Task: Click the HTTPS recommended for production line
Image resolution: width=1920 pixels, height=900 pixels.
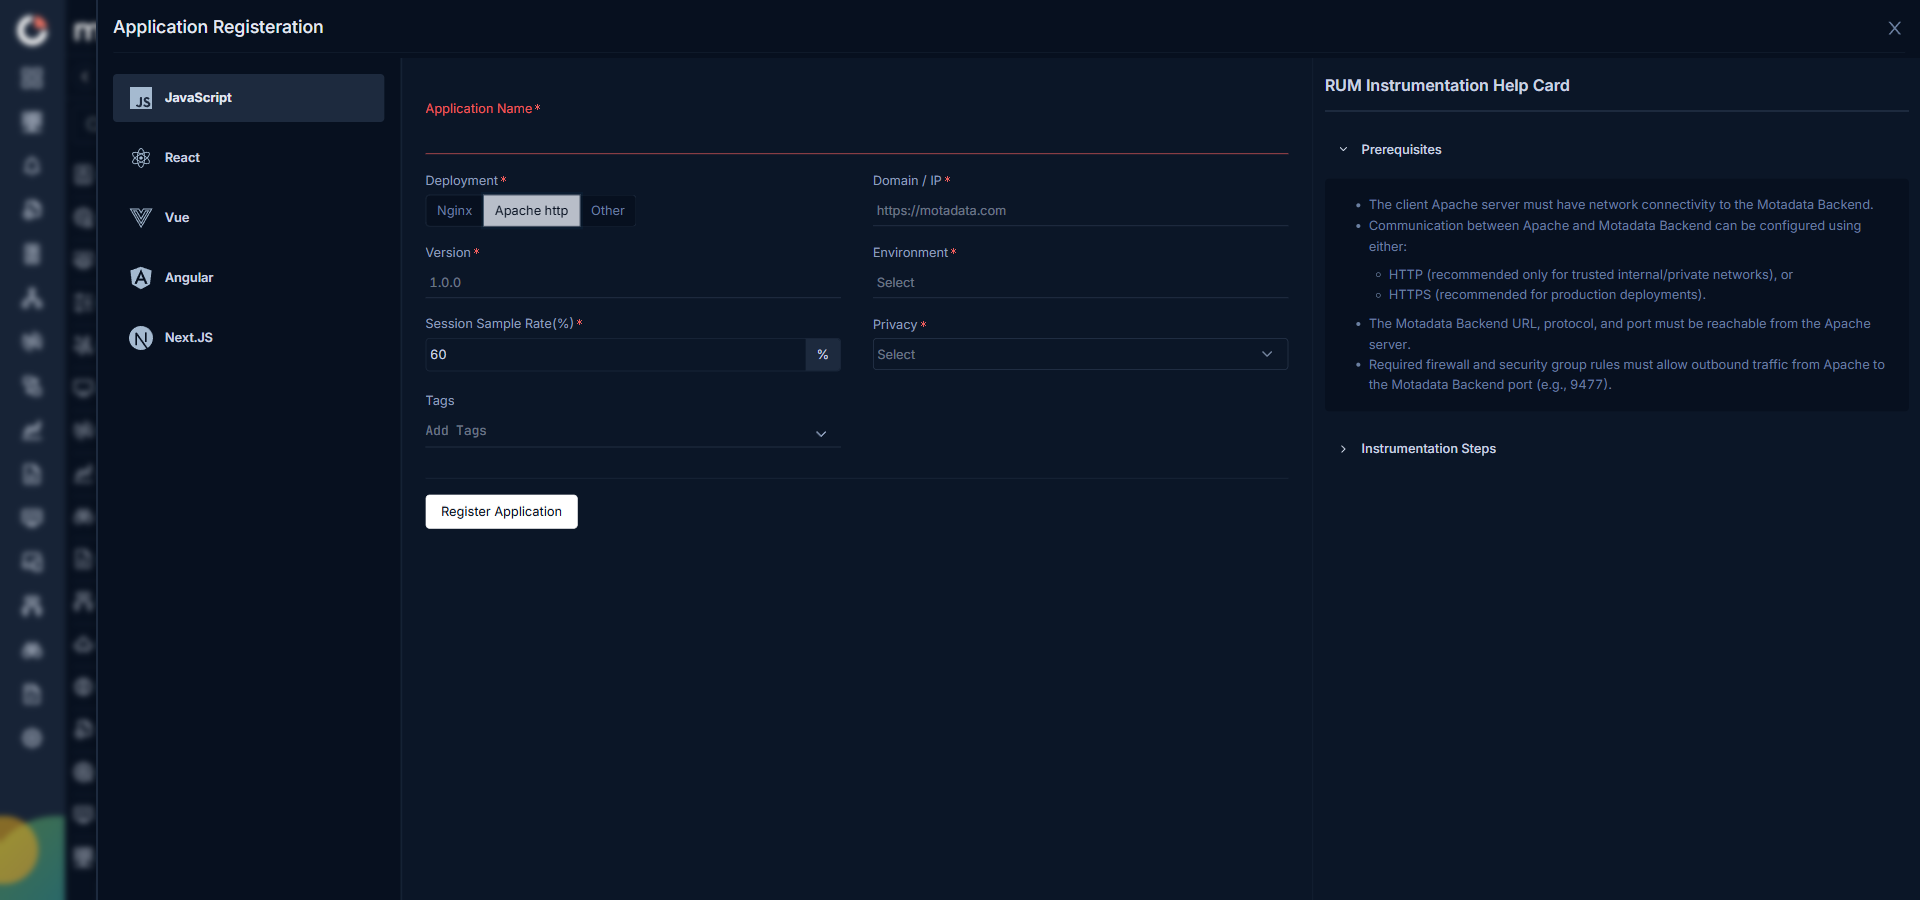Action: click(1547, 295)
